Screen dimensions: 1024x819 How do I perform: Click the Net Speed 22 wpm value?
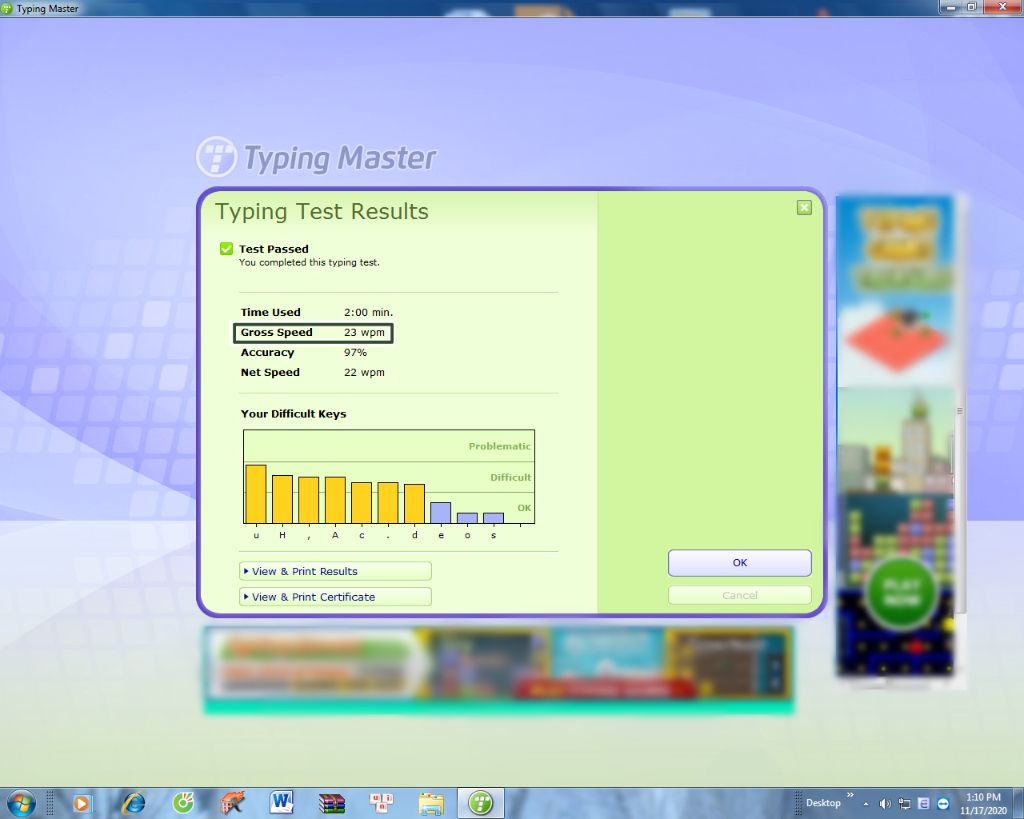click(364, 372)
